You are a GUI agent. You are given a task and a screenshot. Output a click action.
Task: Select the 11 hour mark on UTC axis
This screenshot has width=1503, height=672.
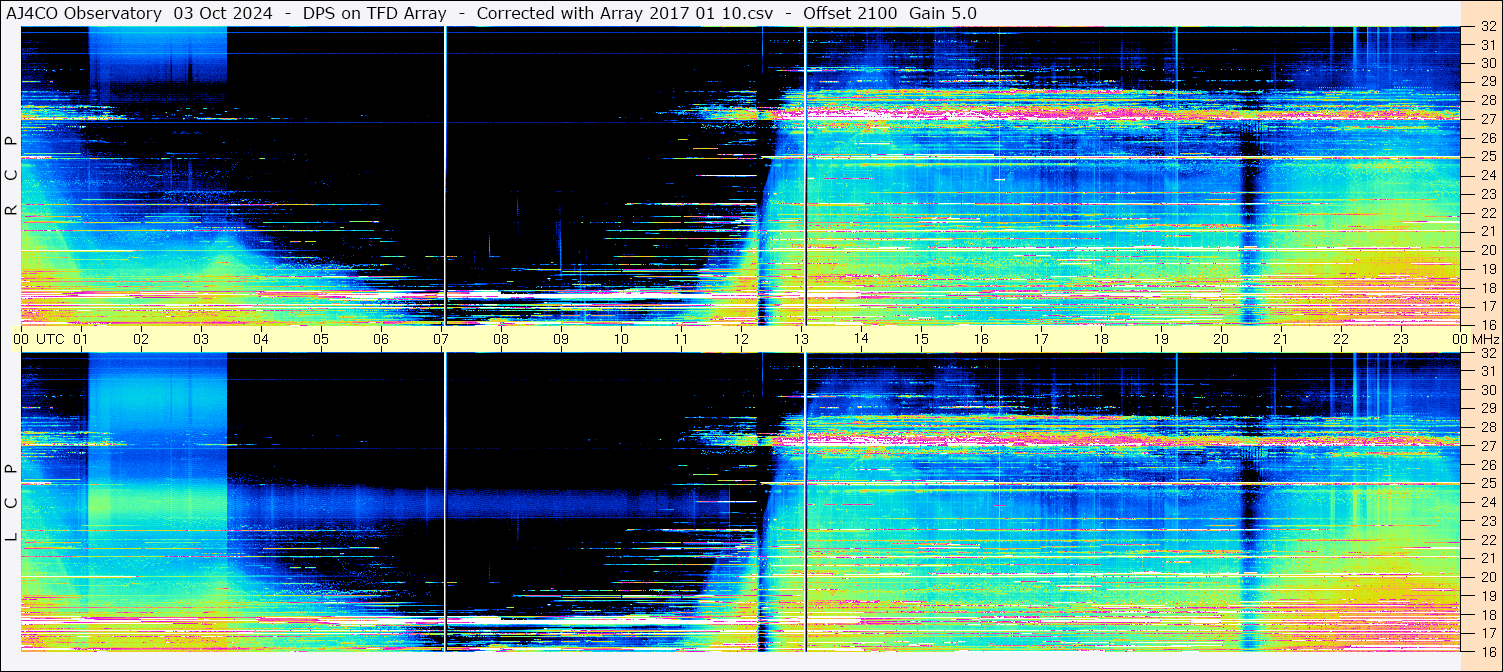(x=681, y=339)
